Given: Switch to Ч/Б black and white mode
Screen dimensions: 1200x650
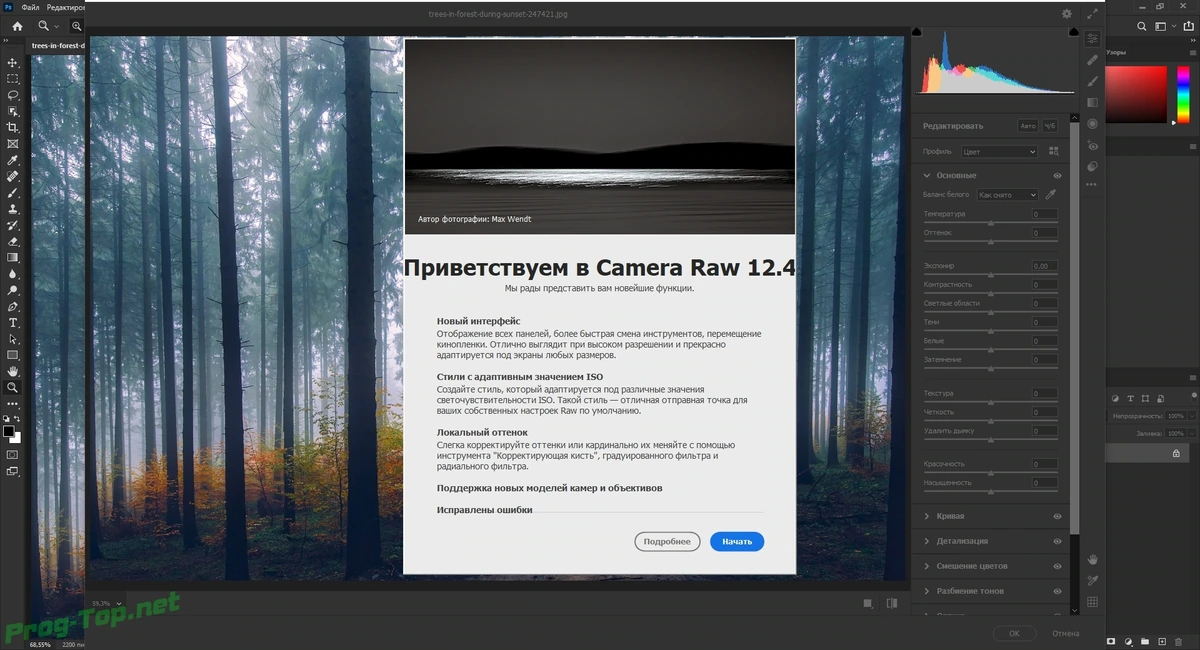Looking at the screenshot, I should tap(1049, 126).
